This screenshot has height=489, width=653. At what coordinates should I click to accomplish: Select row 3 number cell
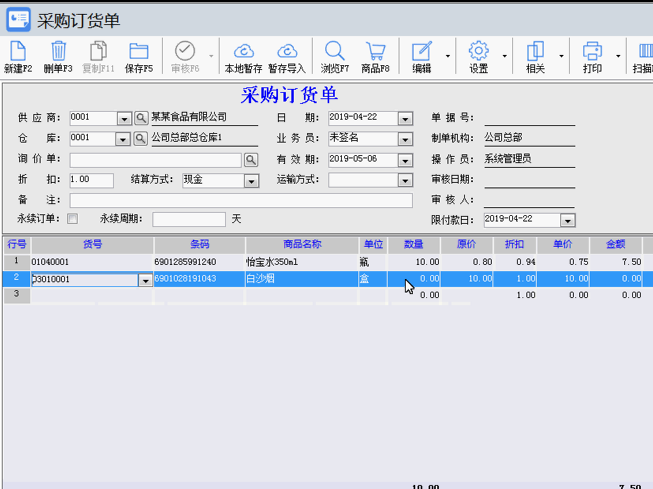click(17, 294)
